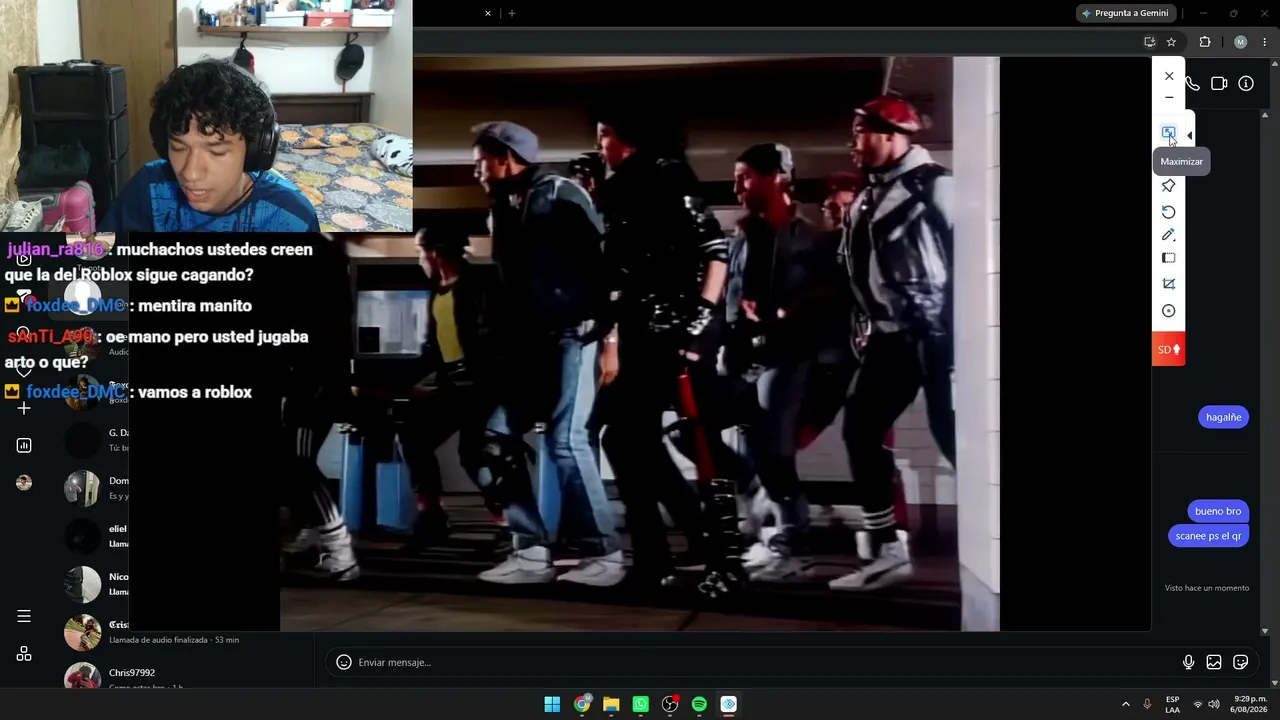Select the "hagalñe" message bubble

(x=1223, y=417)
